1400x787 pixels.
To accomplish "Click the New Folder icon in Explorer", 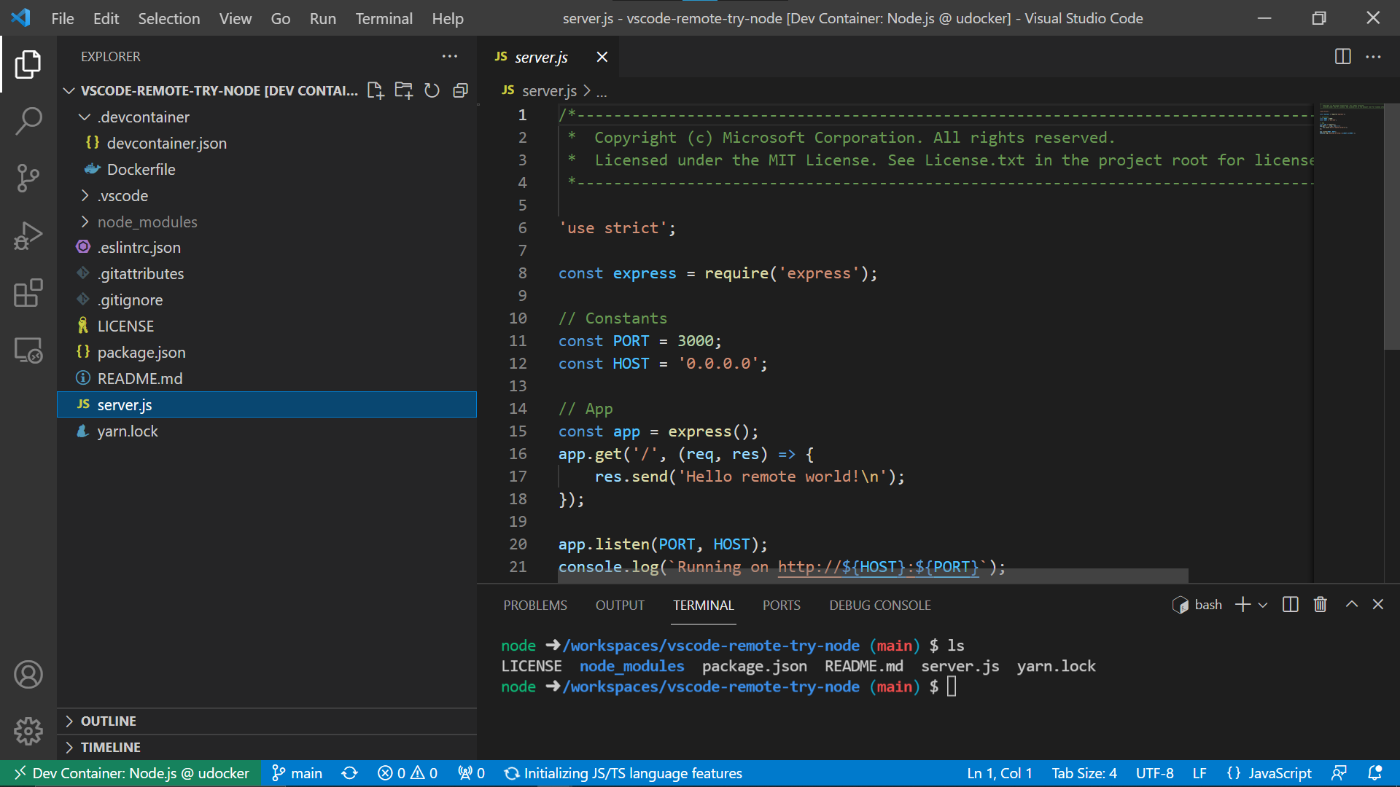I will 403,90.
